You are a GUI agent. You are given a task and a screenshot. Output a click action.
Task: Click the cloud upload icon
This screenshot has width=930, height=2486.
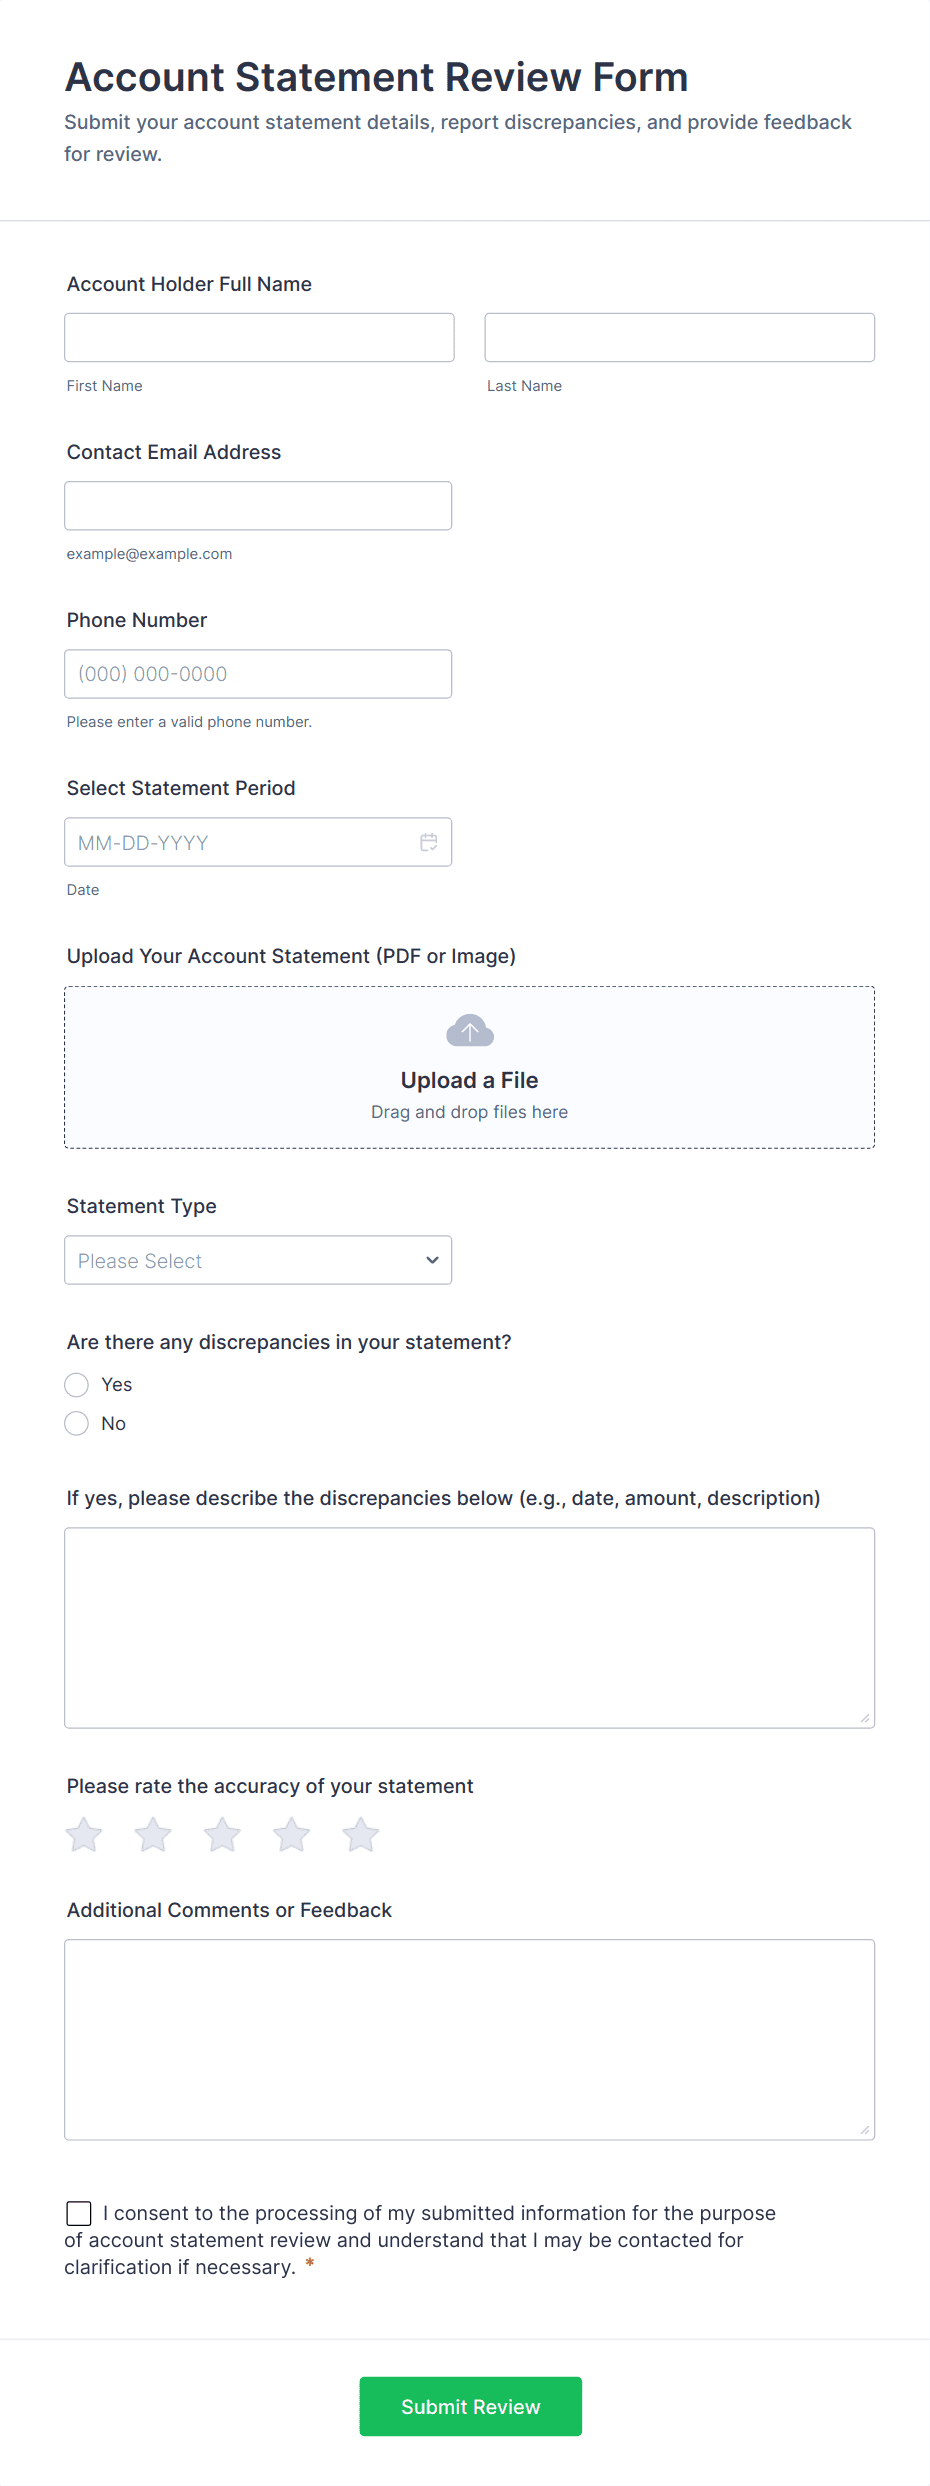(469, 1029)
